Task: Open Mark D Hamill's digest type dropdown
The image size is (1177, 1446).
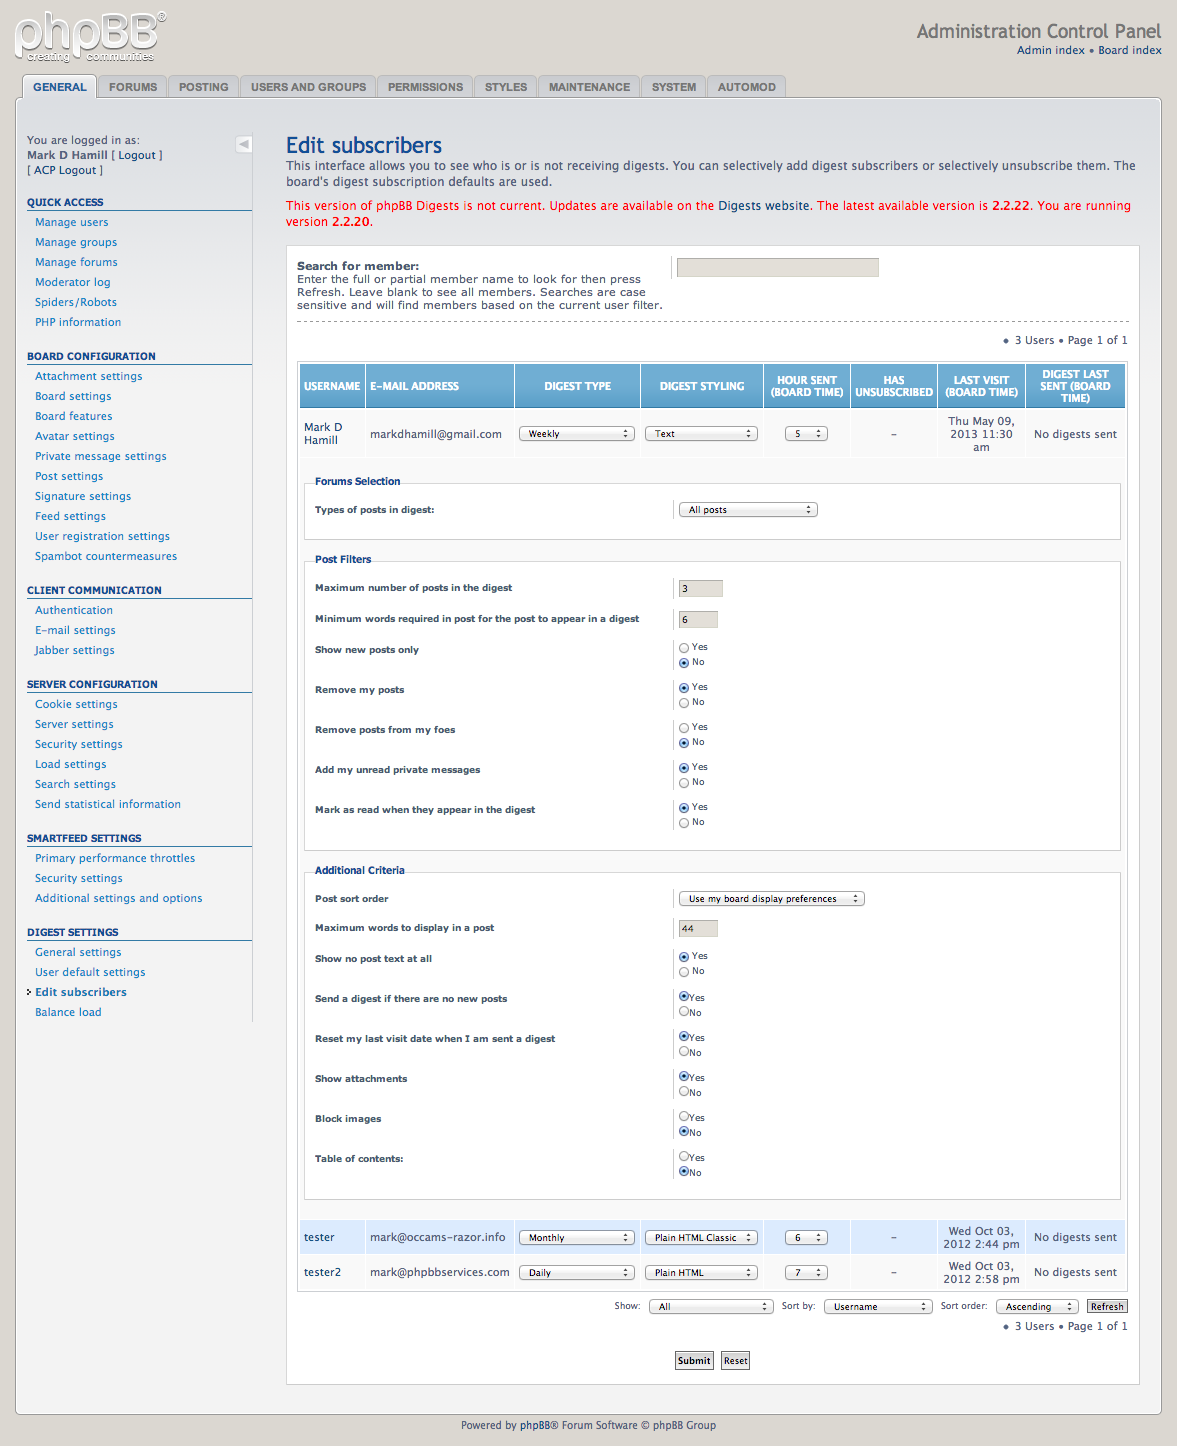Action: click(577, 434)
